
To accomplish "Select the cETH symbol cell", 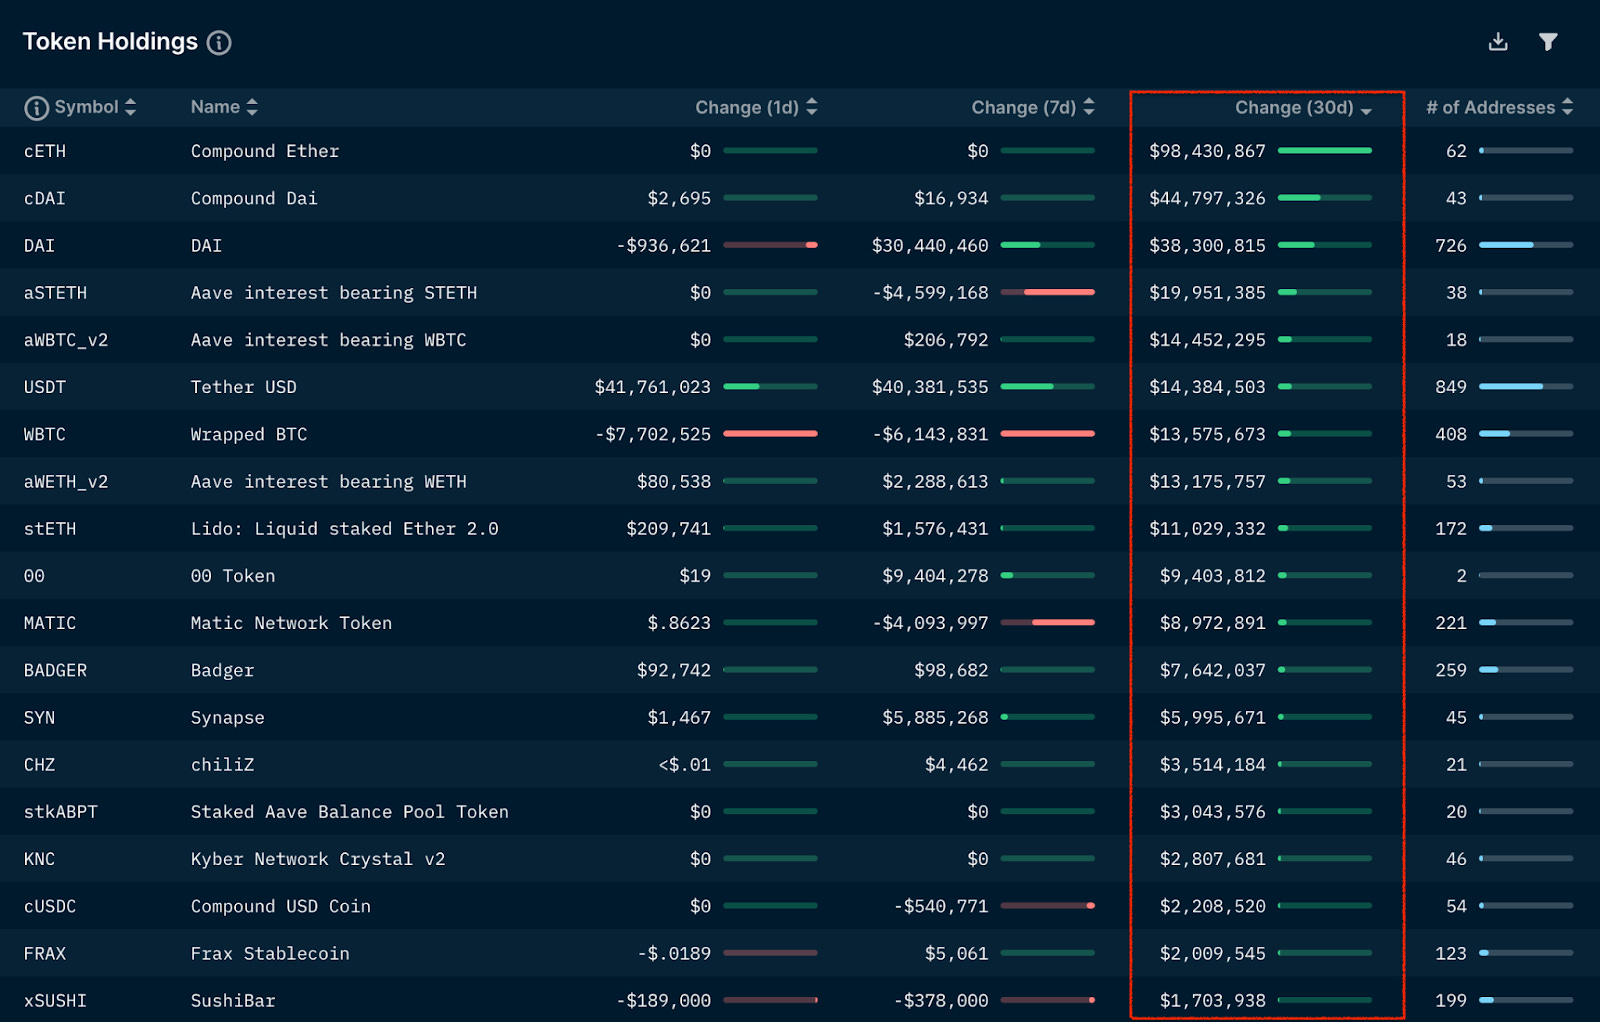I will point(45,151).
